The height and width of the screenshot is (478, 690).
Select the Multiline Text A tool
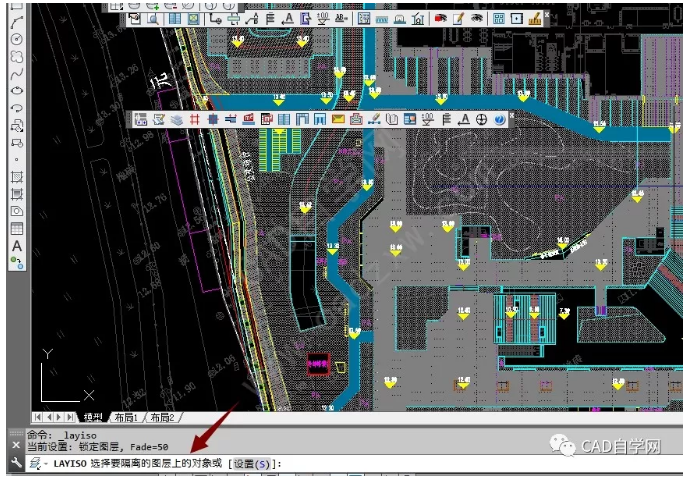pos(17,246)
